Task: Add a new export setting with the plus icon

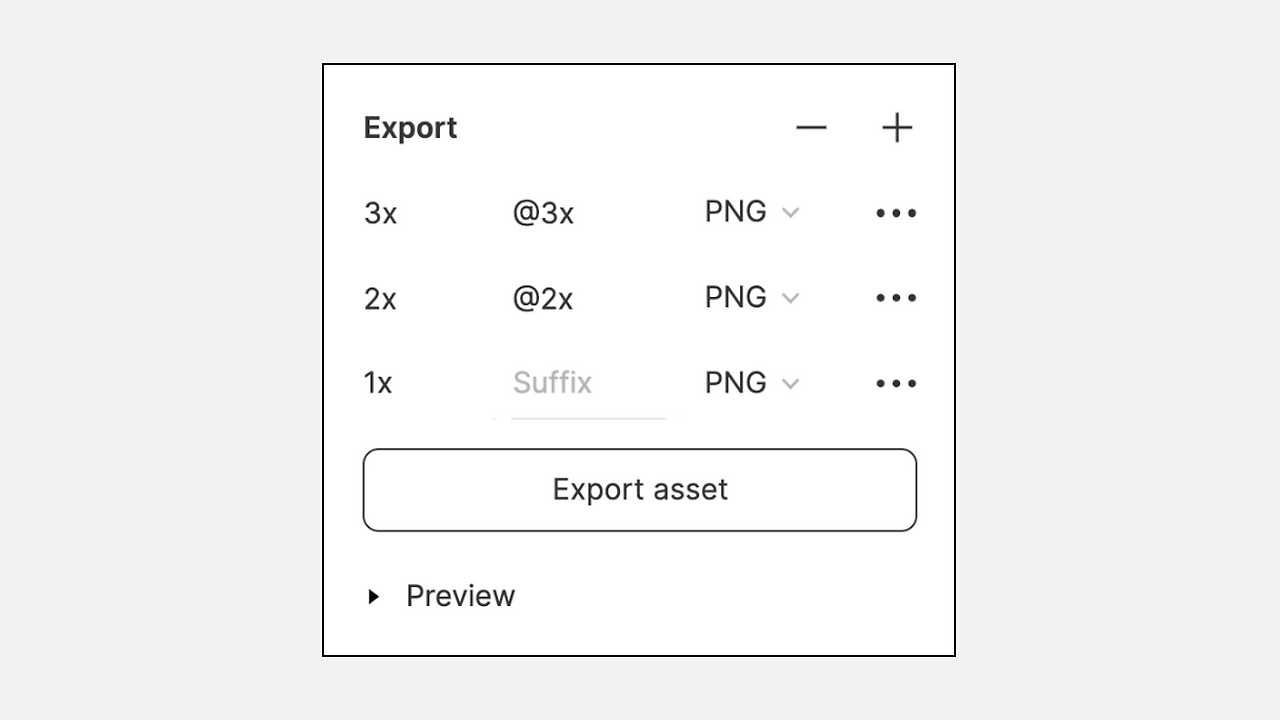Action: [x=897, y=128]
